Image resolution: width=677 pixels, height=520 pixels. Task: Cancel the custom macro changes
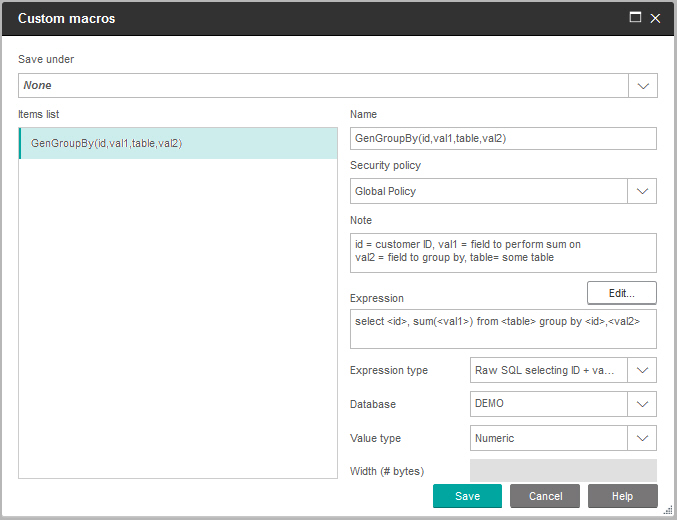pos(545,496)
